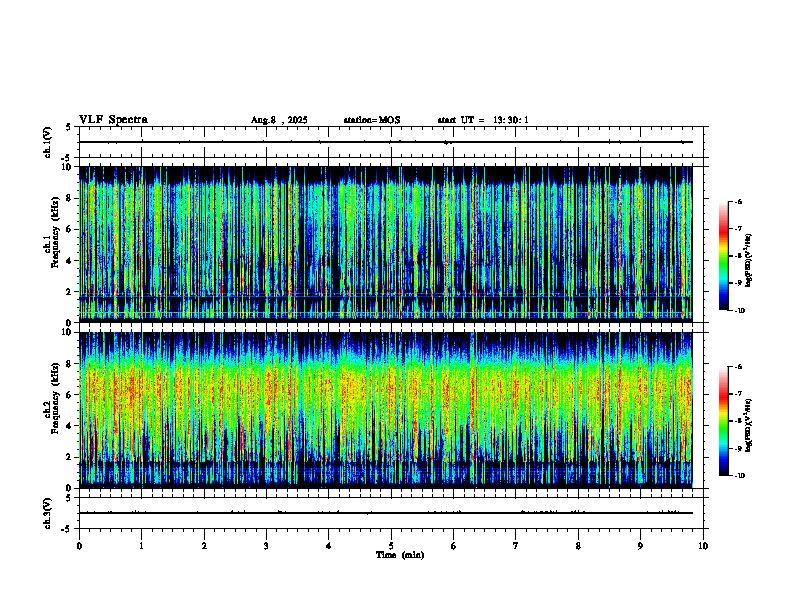
Task: Click the time axis tick label '8'
Action: 578,546
